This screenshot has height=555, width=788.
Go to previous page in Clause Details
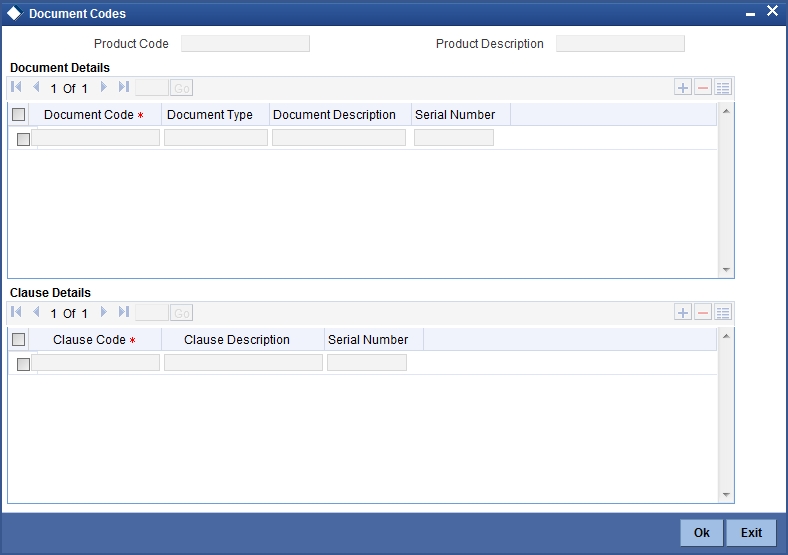[36, 312]
